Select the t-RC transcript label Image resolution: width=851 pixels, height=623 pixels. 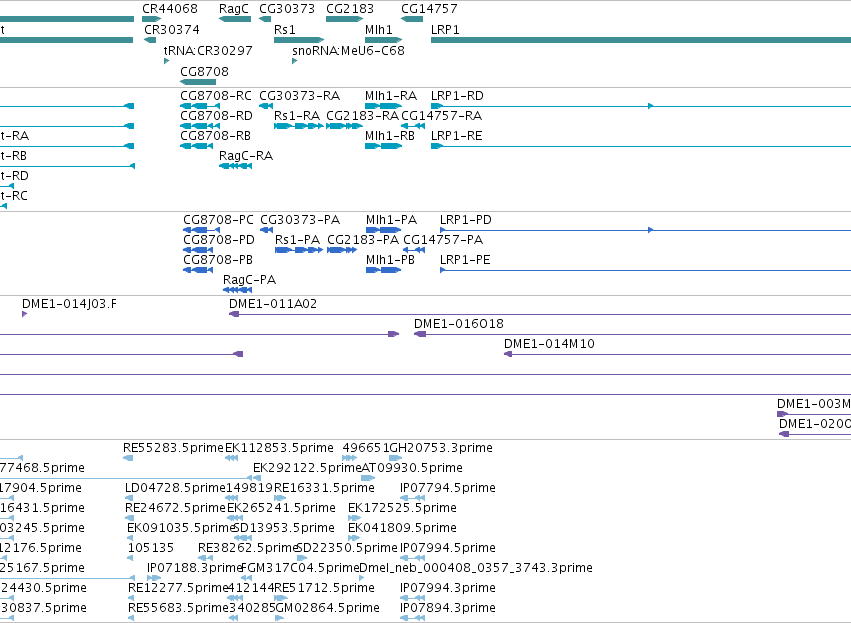14,196
